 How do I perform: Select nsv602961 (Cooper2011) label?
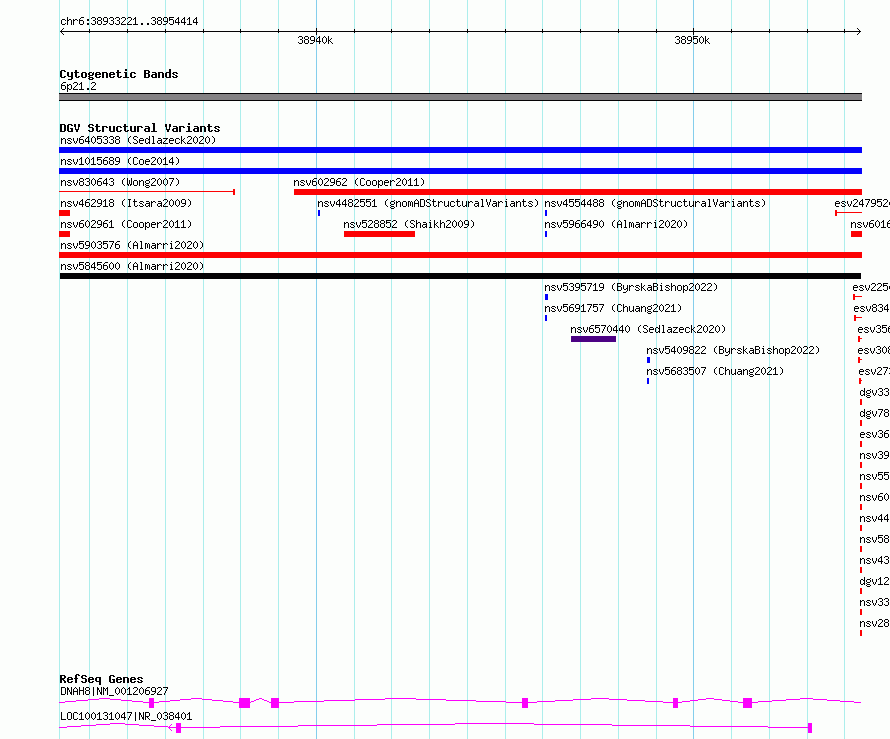(x=126, y=224)
